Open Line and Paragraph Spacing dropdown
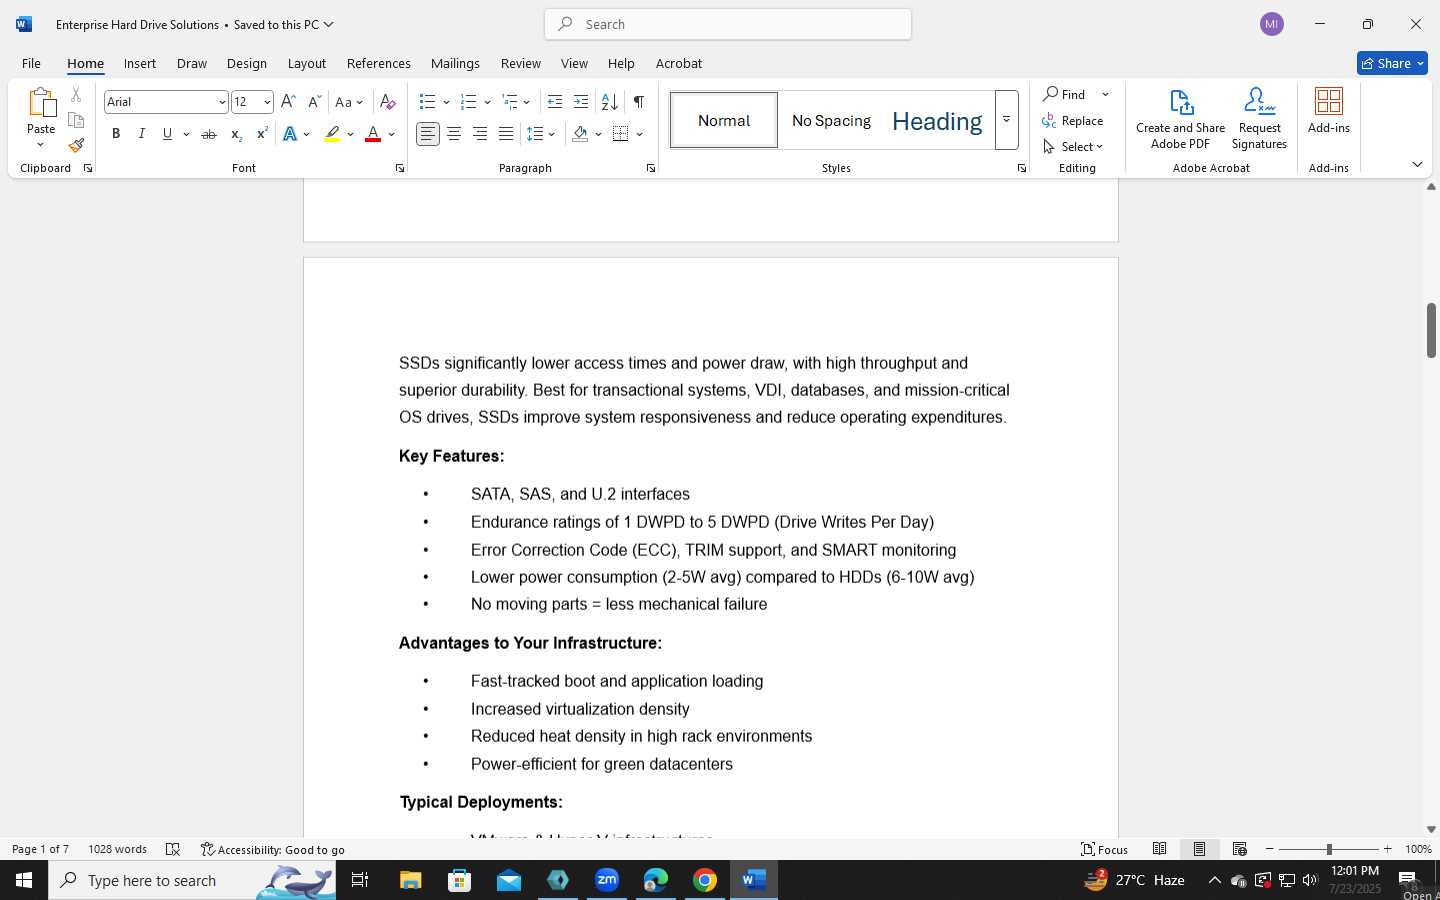The image size is (1440, 900). (x=541, y=134)
